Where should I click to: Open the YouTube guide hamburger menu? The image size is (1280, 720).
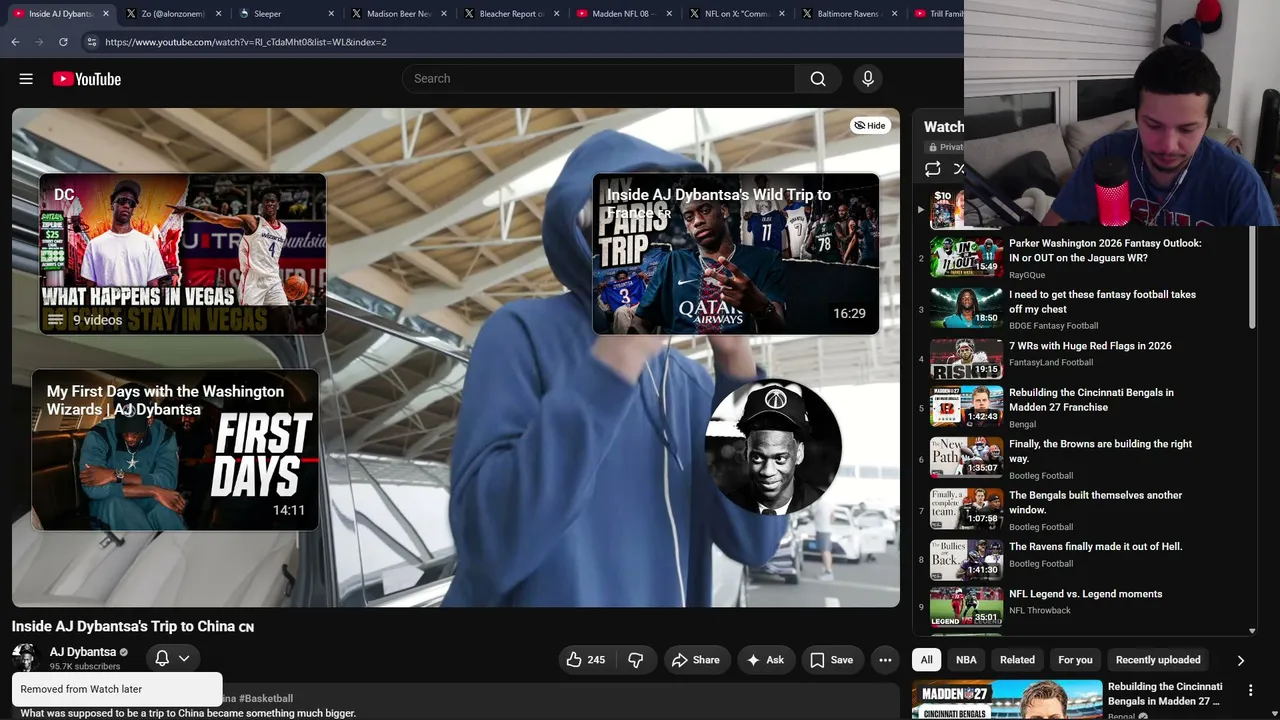tap(26, 79)
